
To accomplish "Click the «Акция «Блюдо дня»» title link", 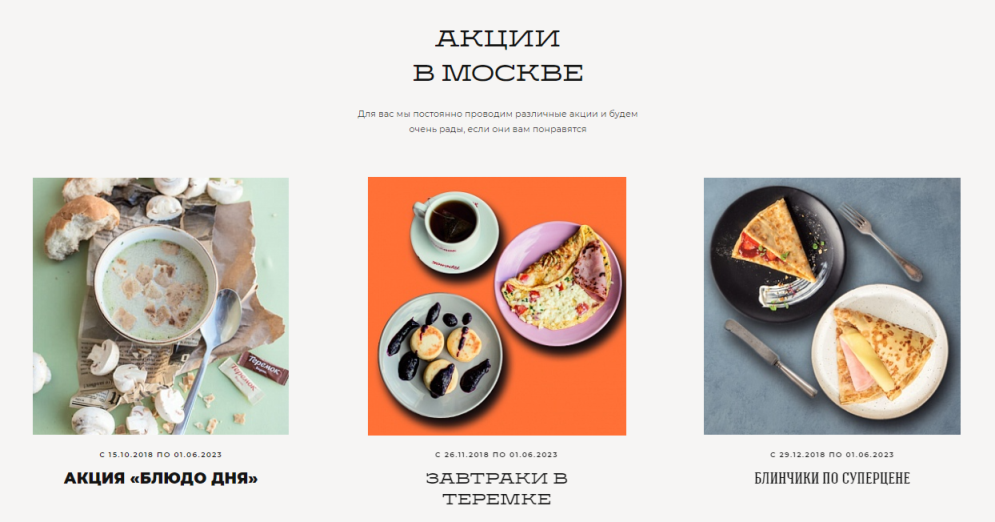I will (x=161, y=478).
